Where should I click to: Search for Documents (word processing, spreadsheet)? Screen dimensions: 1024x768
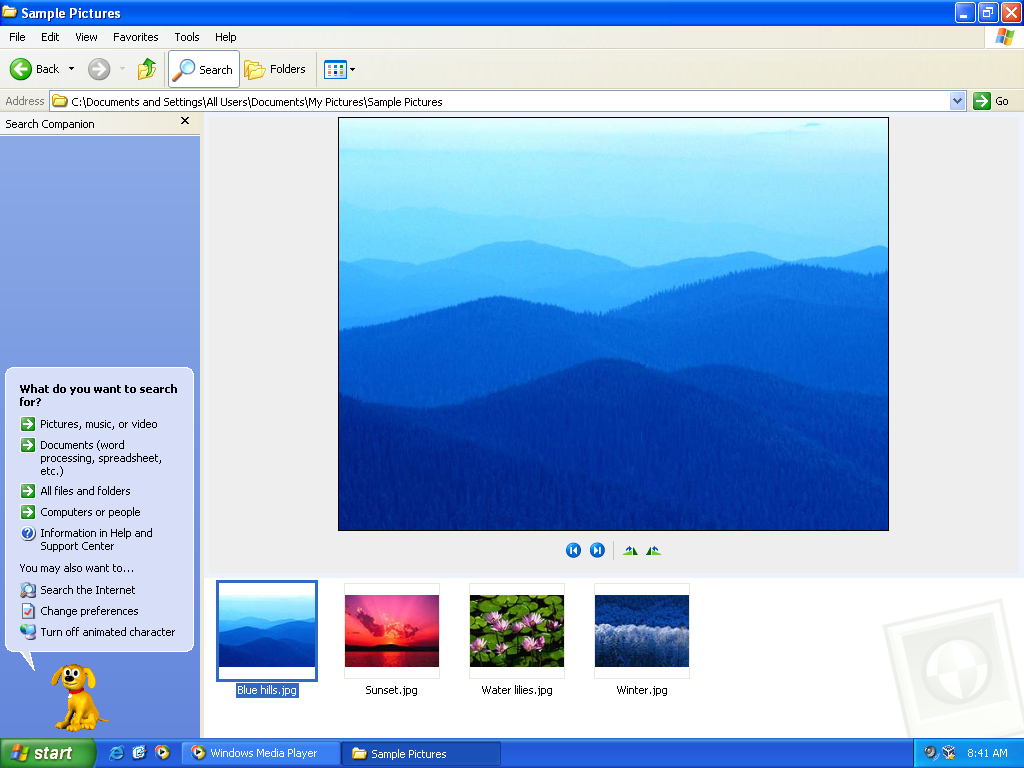point(101,458)
